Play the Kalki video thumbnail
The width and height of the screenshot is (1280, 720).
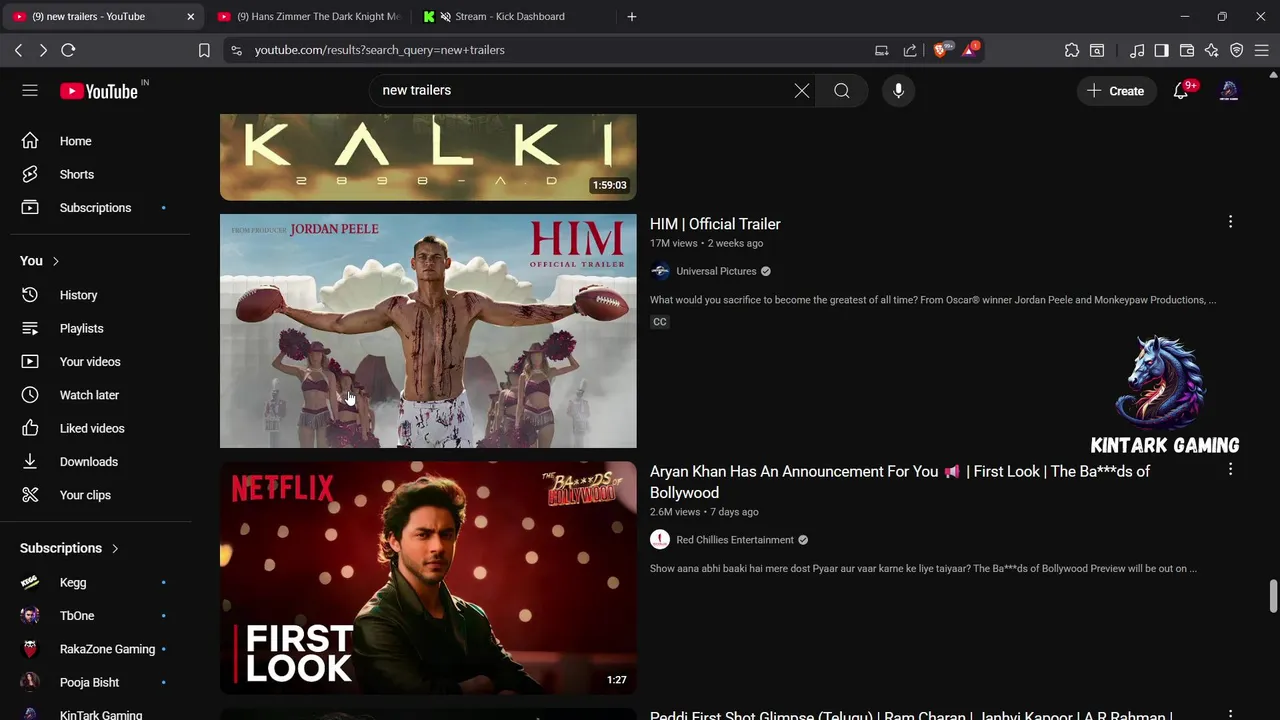click(x=428, y=157)
